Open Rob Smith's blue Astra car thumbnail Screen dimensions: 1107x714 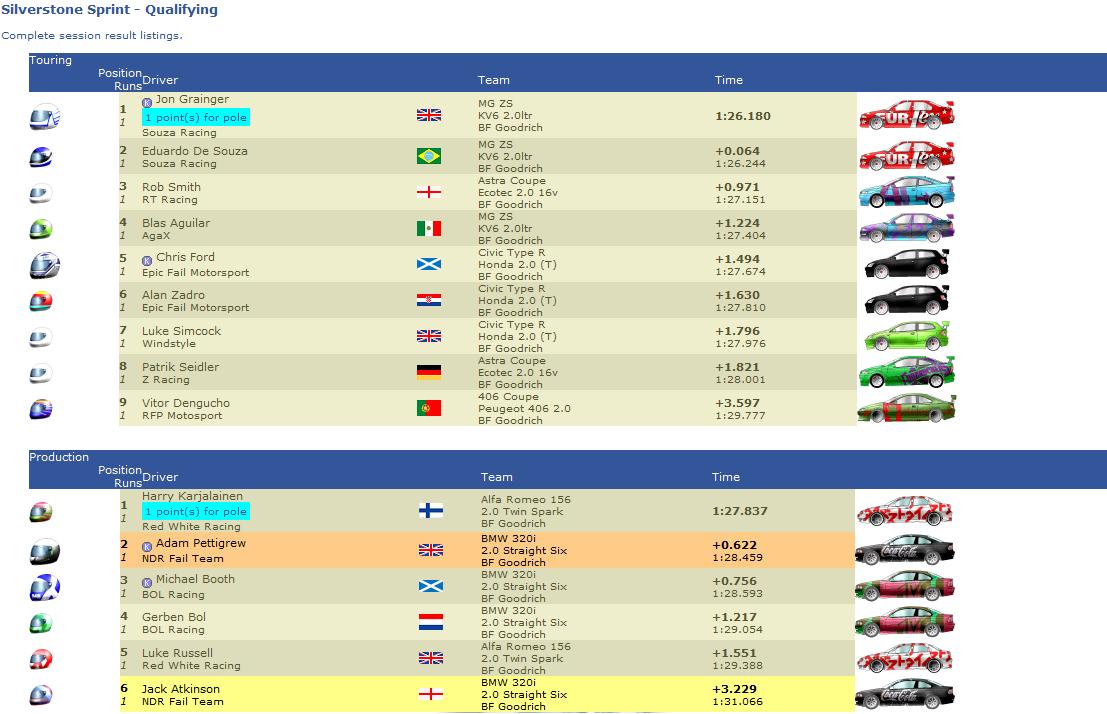click(x=906, y=192)
